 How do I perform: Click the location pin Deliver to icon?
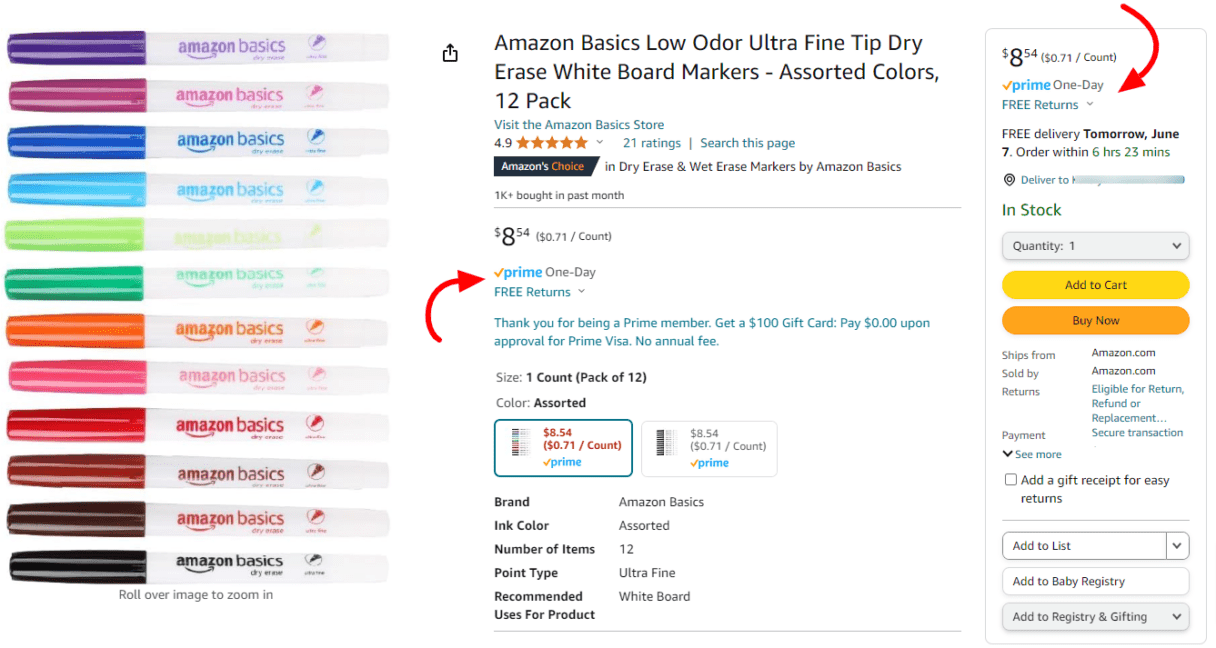point(1009,180)
